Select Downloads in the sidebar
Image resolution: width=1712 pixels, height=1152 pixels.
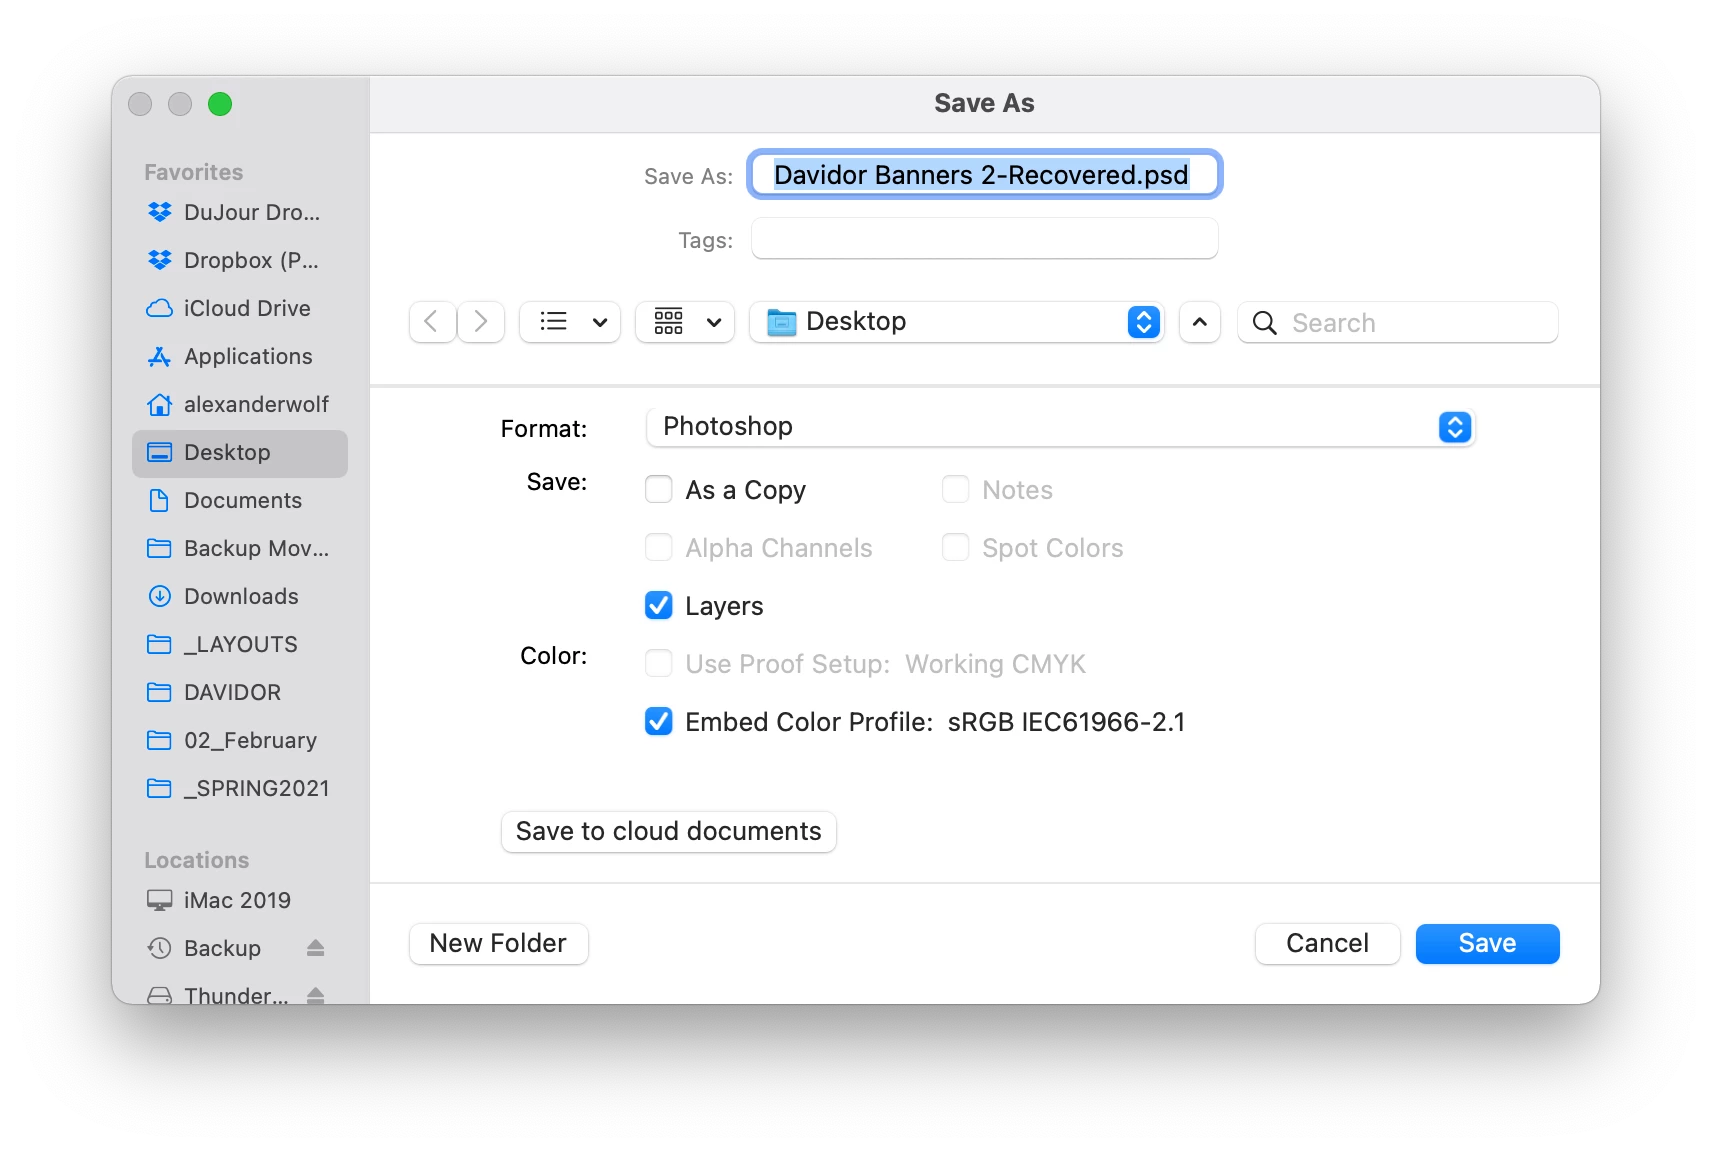240,596
